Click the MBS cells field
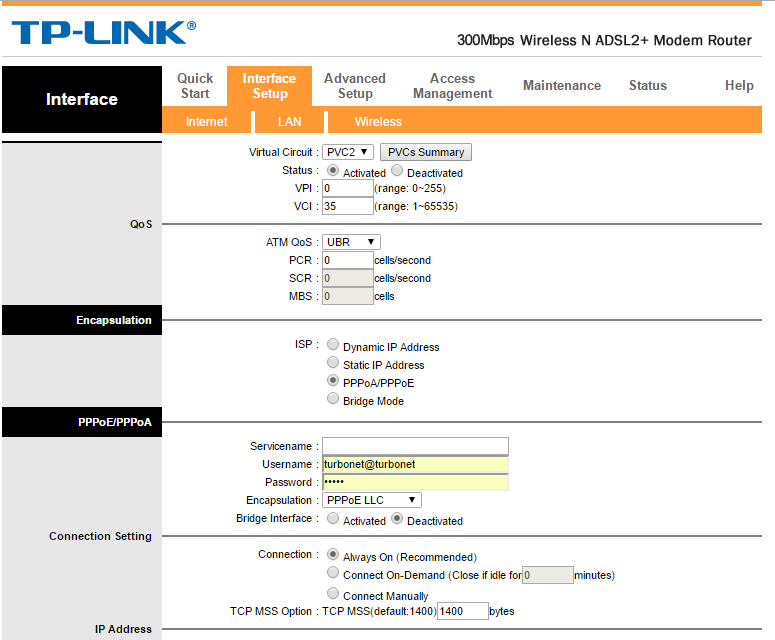 [347, 296]
